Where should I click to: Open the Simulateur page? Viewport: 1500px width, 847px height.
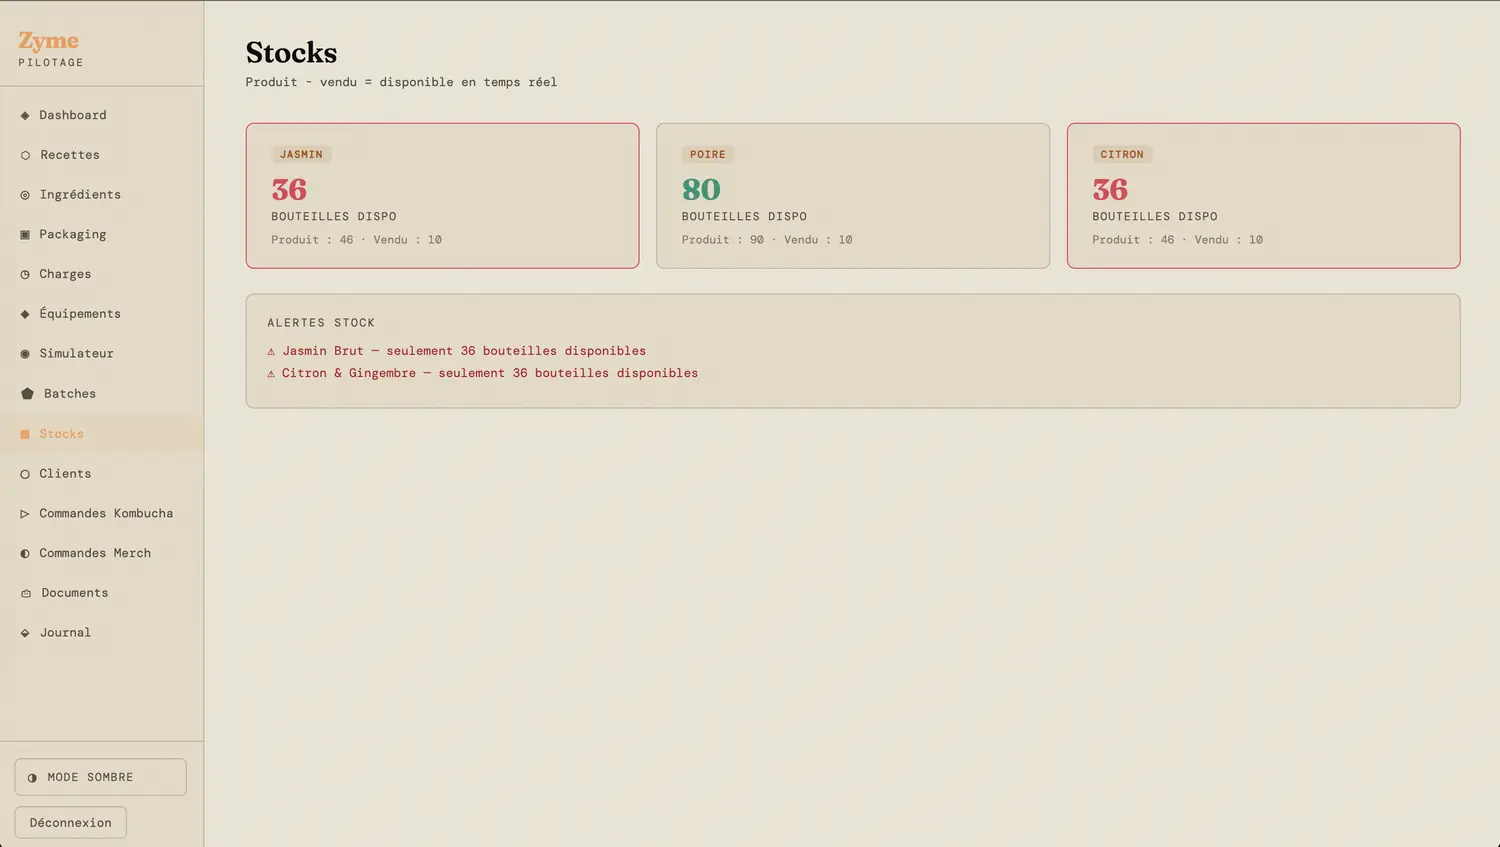pos(102,354)
